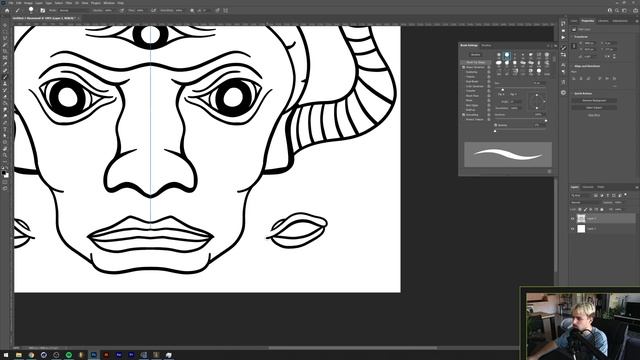
Task: Toggle pressure for size icon in options bar
Action: pyautogui.click(x=217, y=11)
